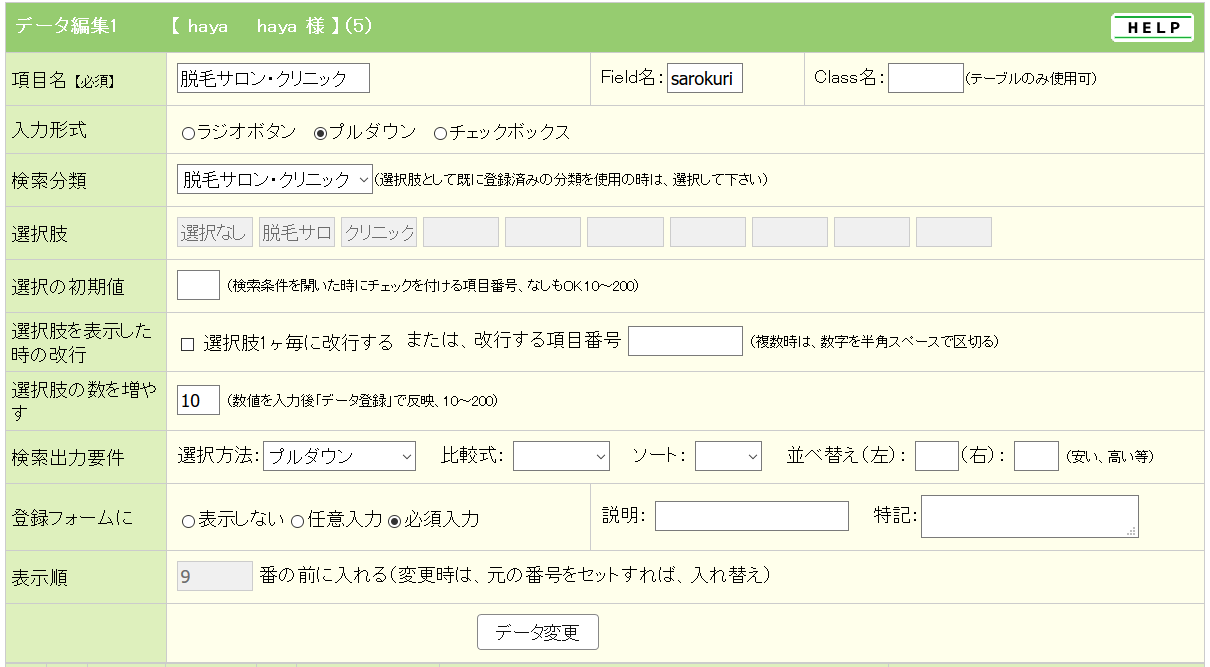This screenshot has height=667, width=1210.
Task: Click the Field名 input containing sarokuri
Action: coord(705,78)
